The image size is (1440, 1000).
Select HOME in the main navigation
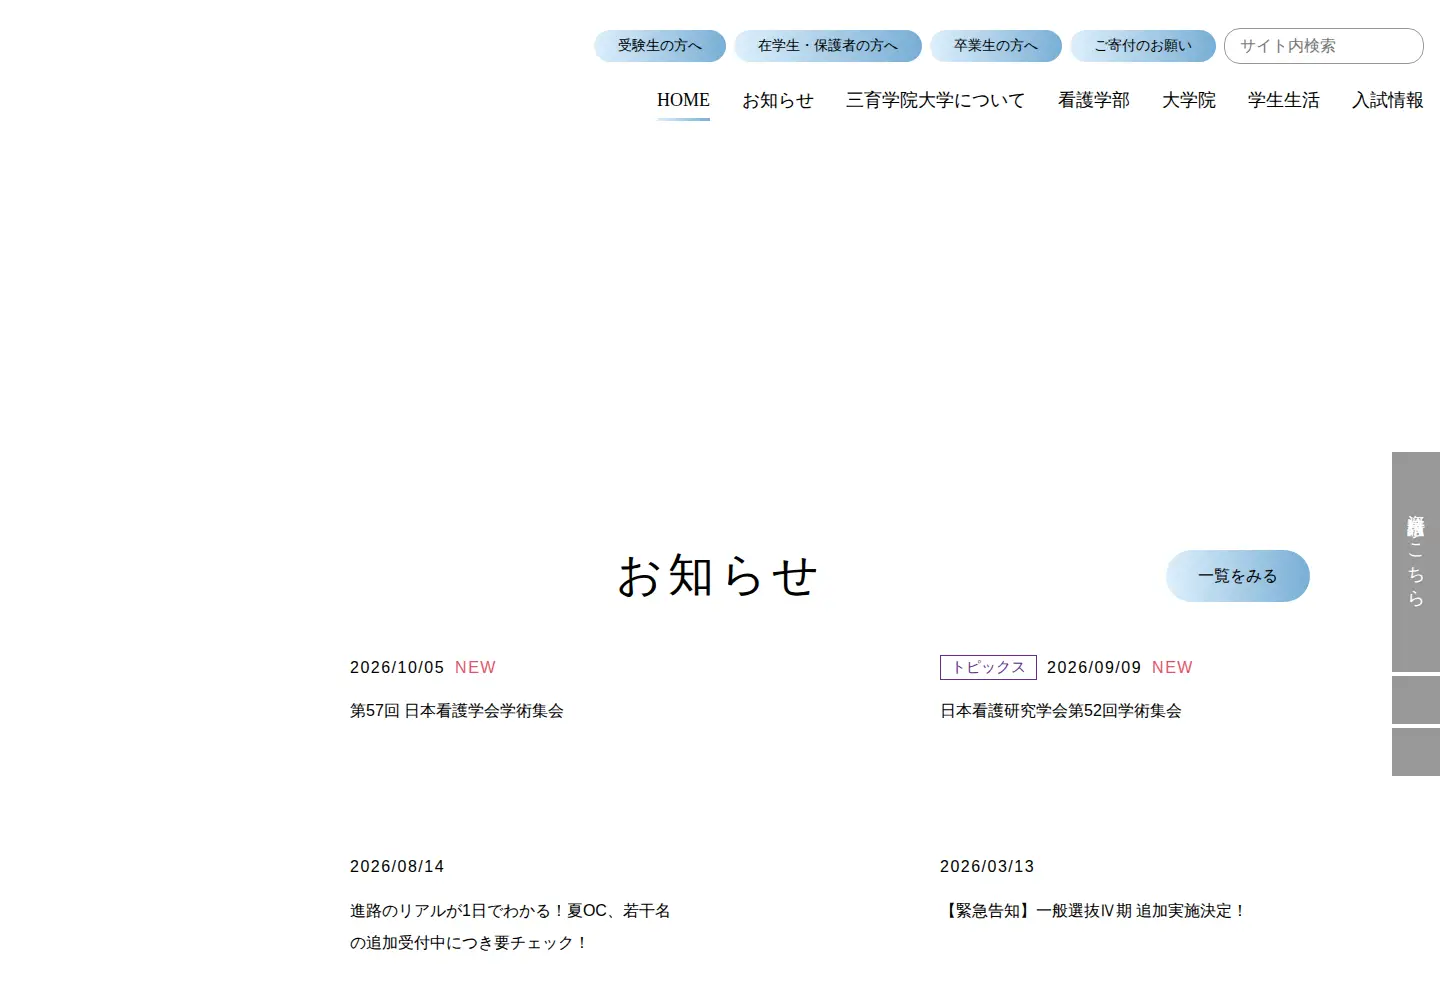[x=683, y=100]
